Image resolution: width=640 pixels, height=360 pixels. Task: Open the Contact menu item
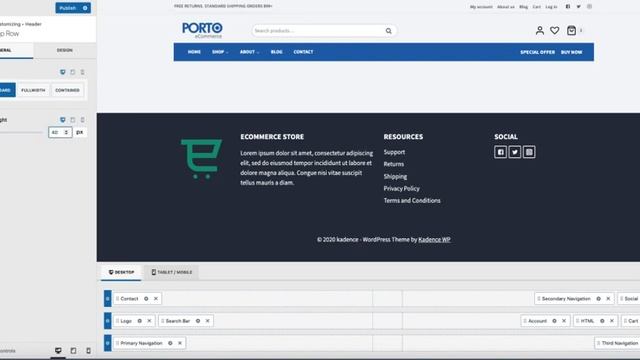pos(303,52)
